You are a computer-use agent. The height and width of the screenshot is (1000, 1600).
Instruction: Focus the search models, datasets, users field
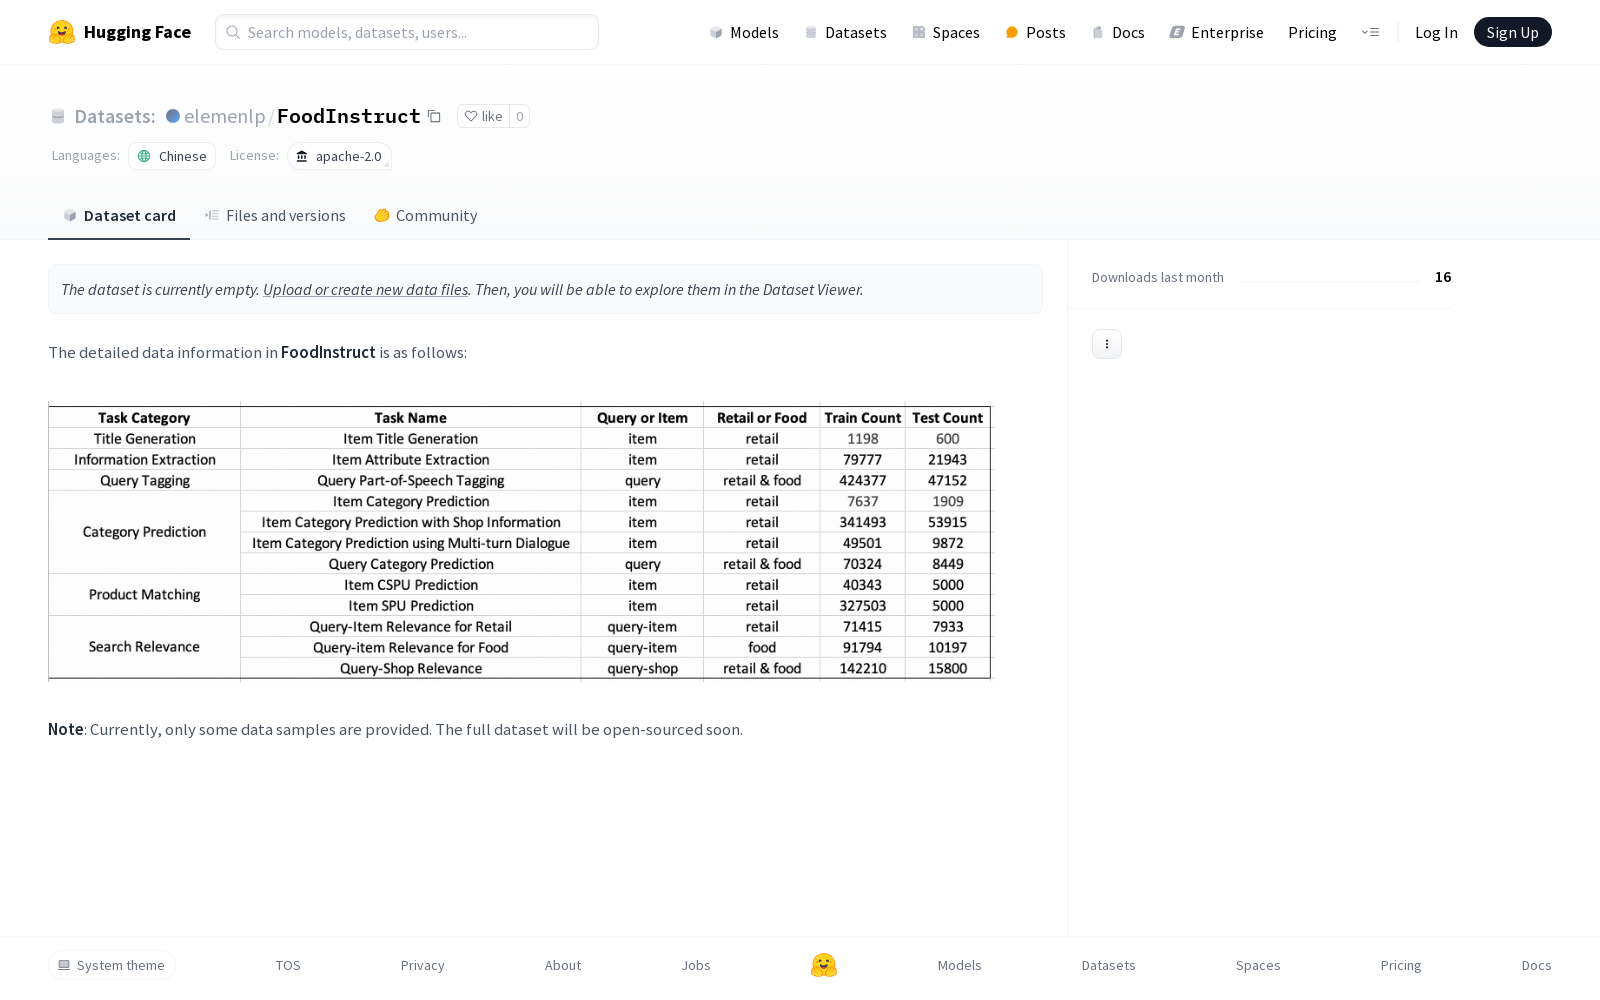(407, 32)
